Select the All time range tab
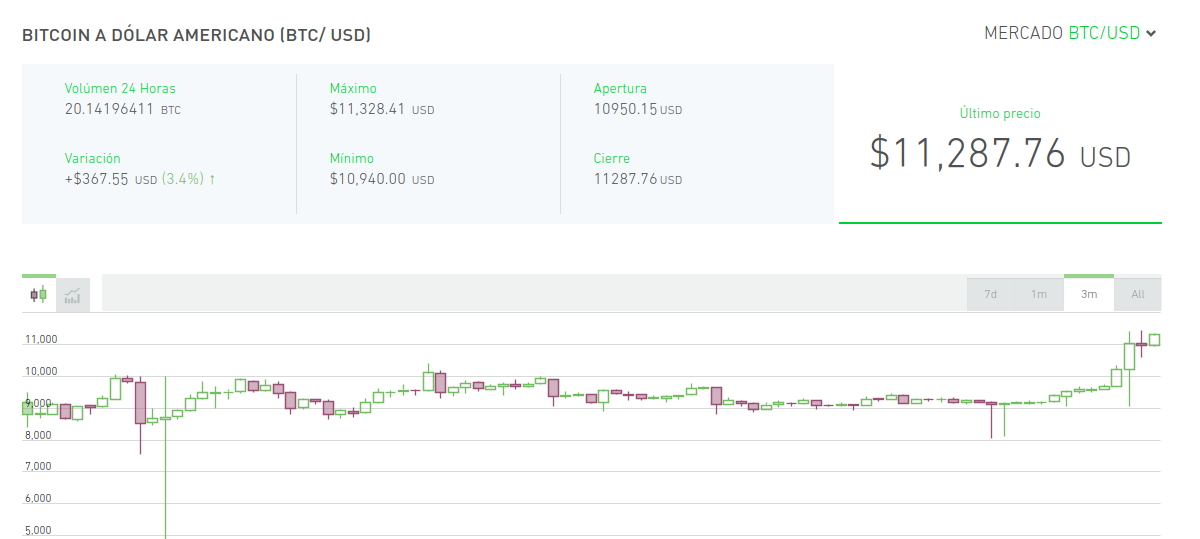 (1138, 294)
